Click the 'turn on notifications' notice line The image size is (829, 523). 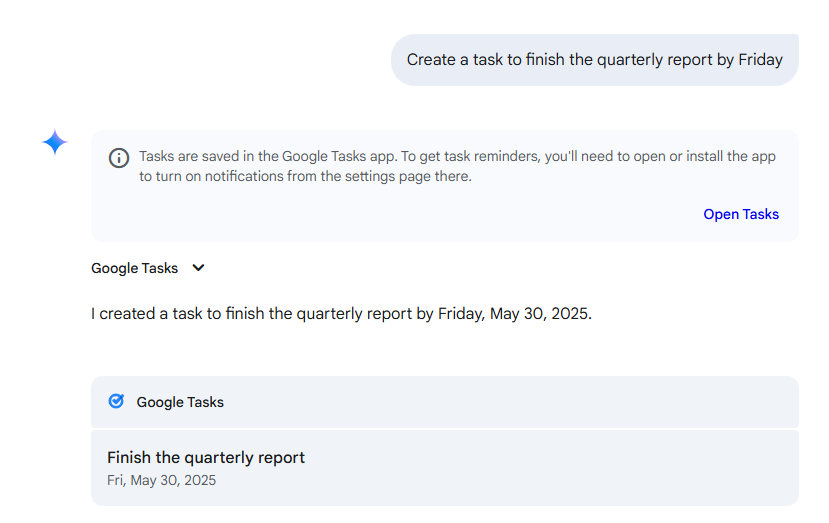[305, 177]
